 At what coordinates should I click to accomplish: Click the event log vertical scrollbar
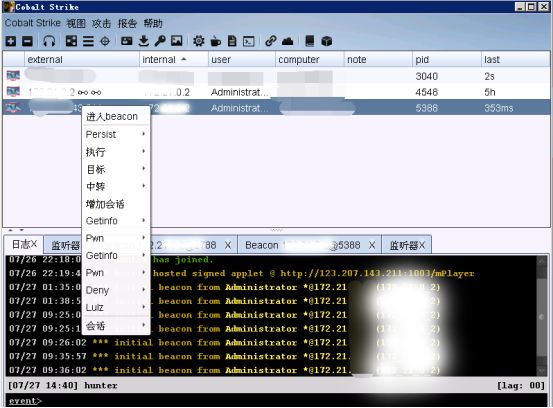pos(541,316)
